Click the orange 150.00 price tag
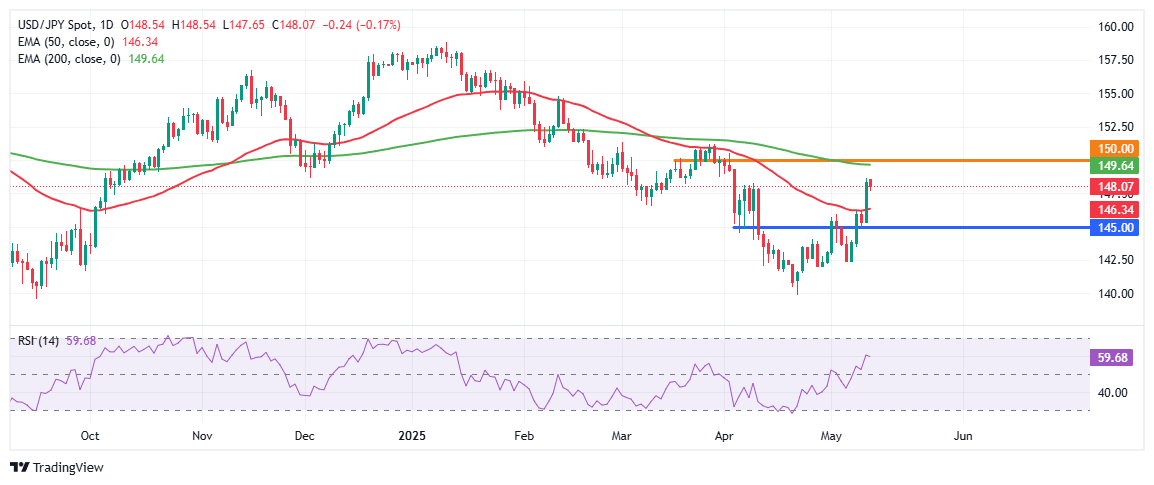 [x=1111, y=148]
